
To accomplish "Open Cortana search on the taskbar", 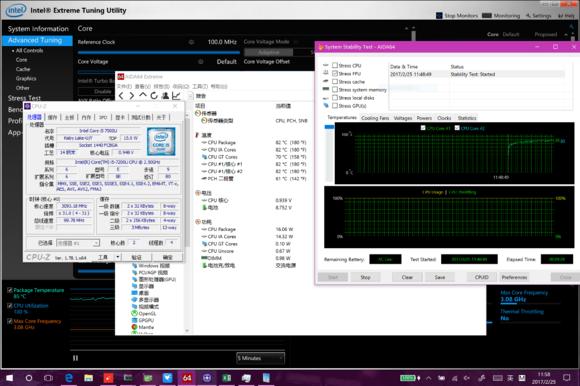I will [28, 378].
